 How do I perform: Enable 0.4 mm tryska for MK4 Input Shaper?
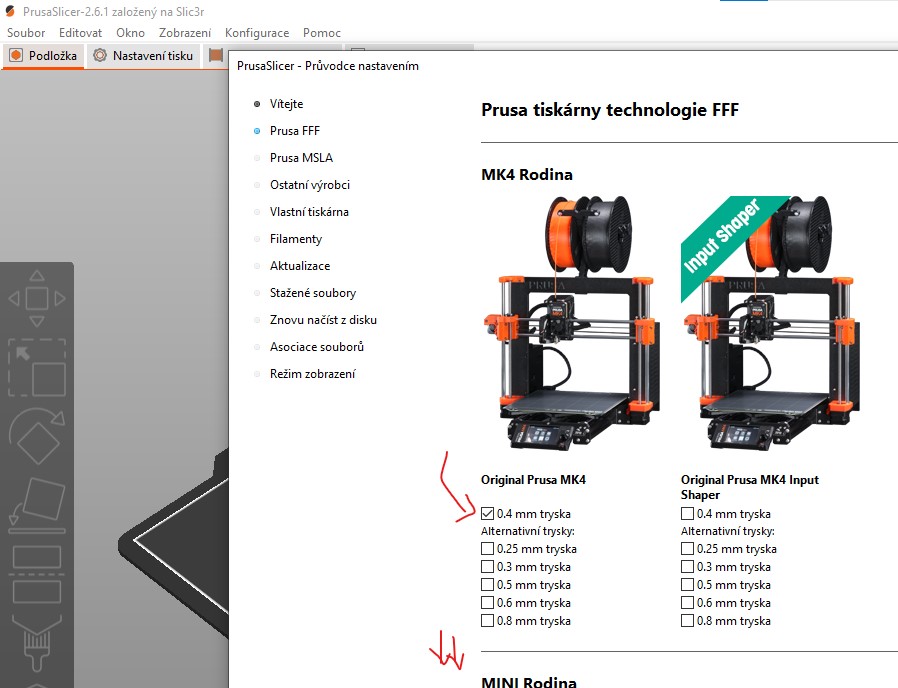tap(688, 514)
